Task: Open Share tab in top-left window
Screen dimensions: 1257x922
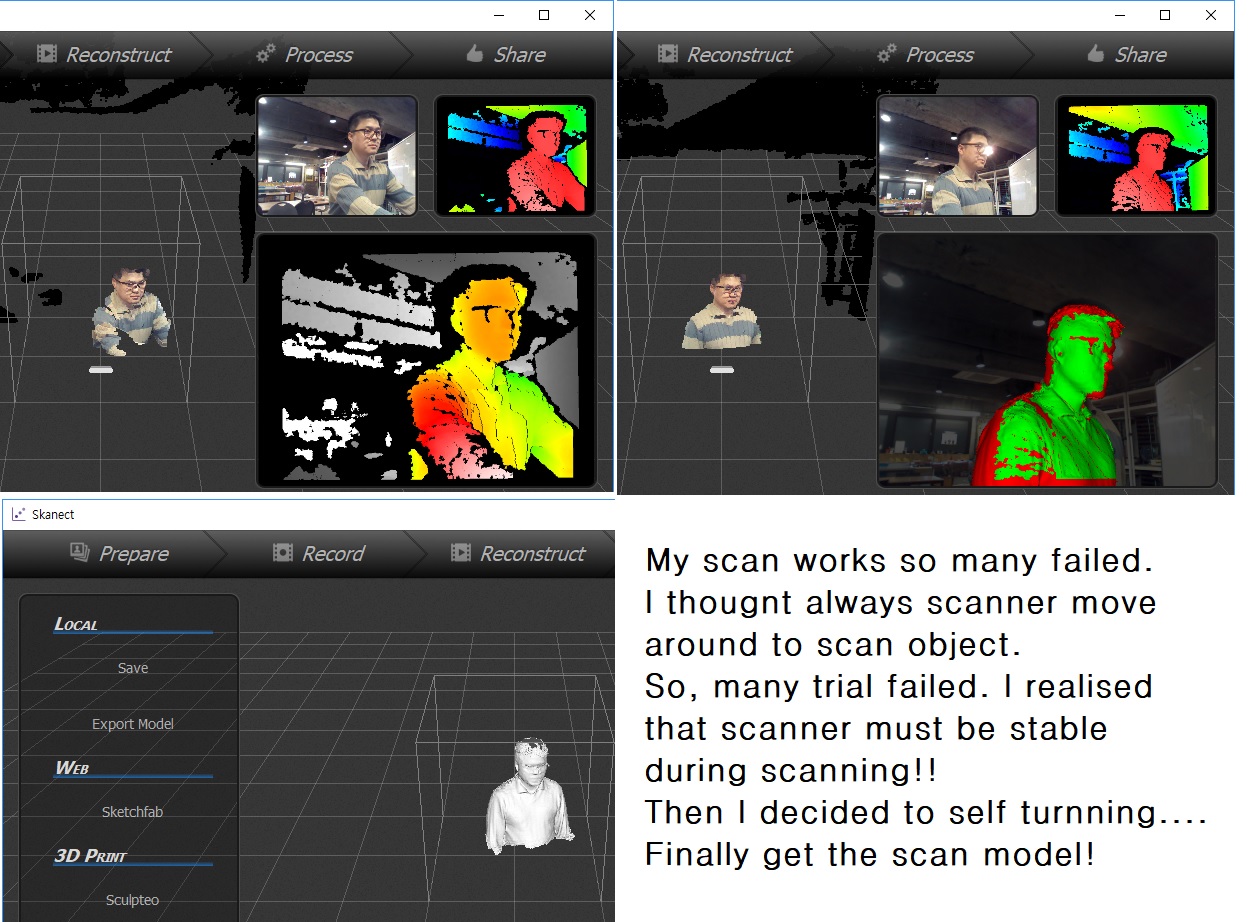Action: click(506, 54)
